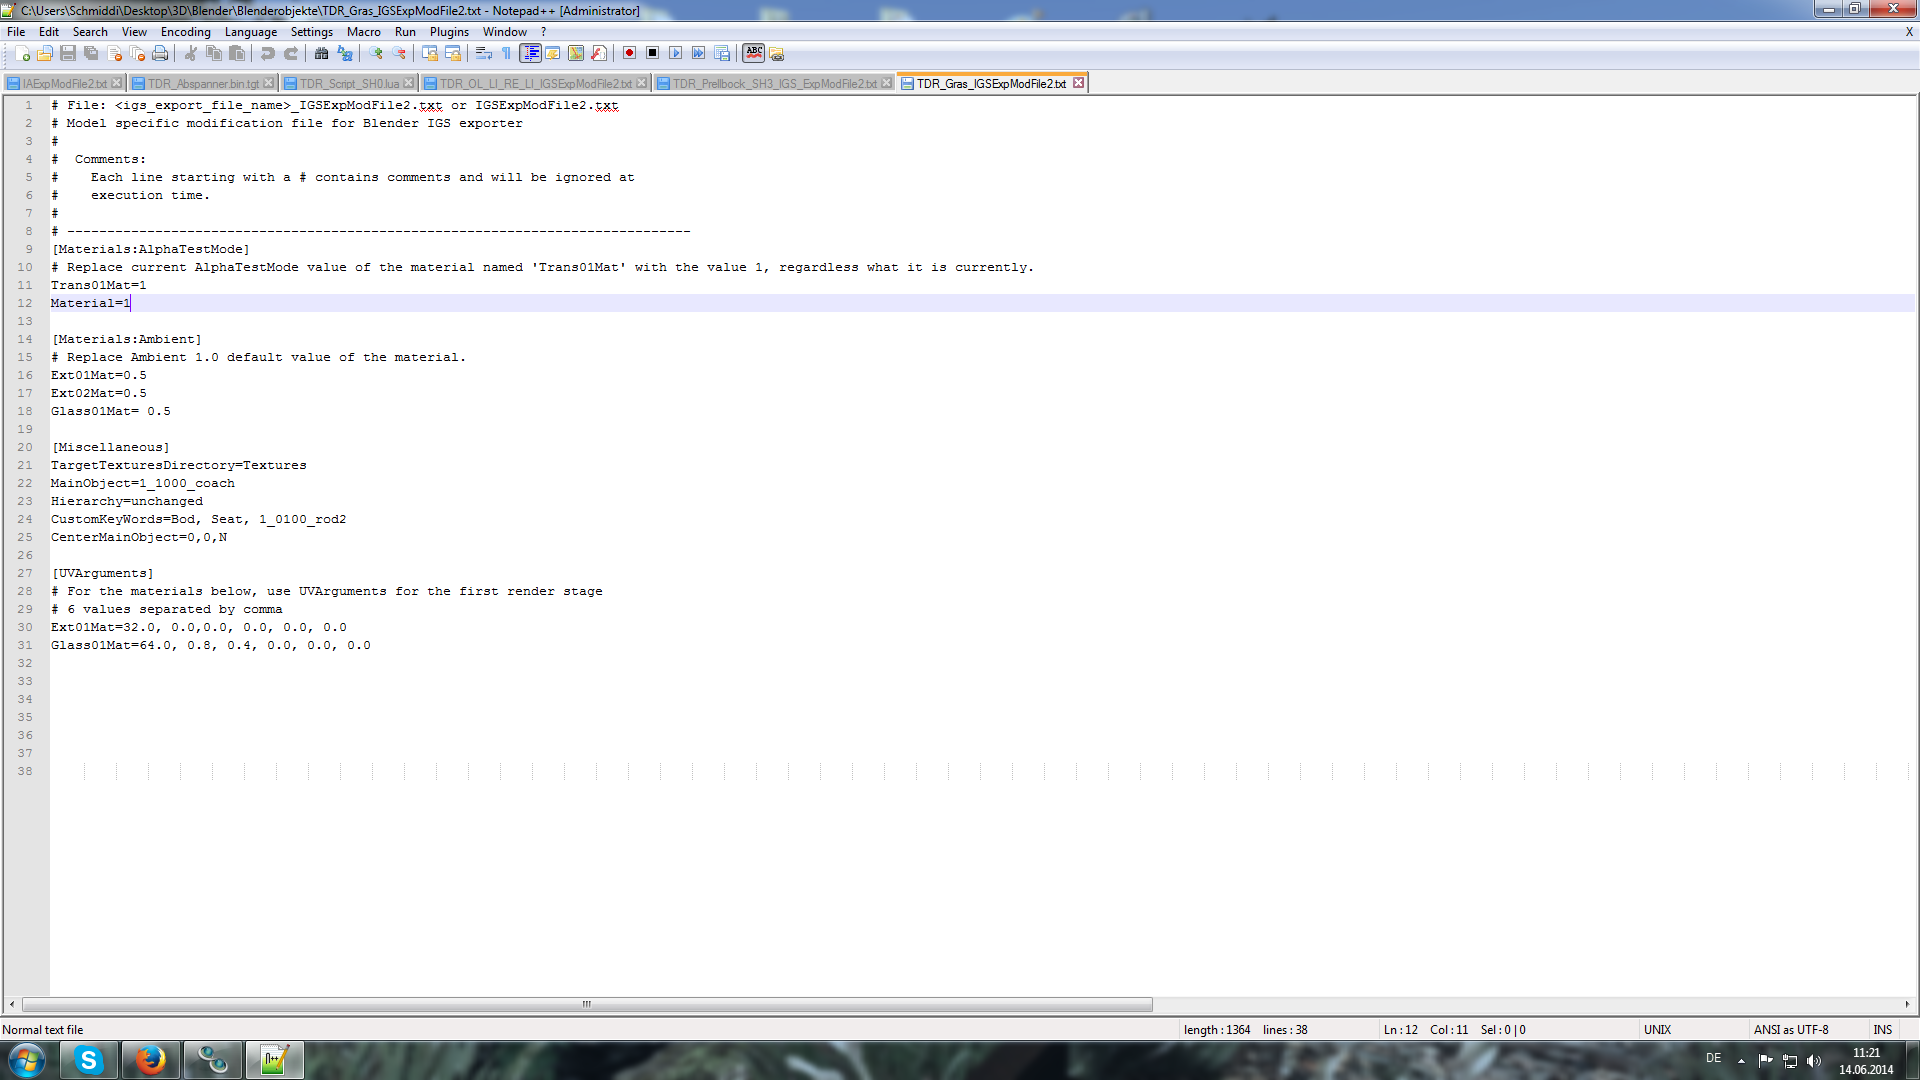
Task: Click the Zoom in toolbar icon
Action: point(376,53)
